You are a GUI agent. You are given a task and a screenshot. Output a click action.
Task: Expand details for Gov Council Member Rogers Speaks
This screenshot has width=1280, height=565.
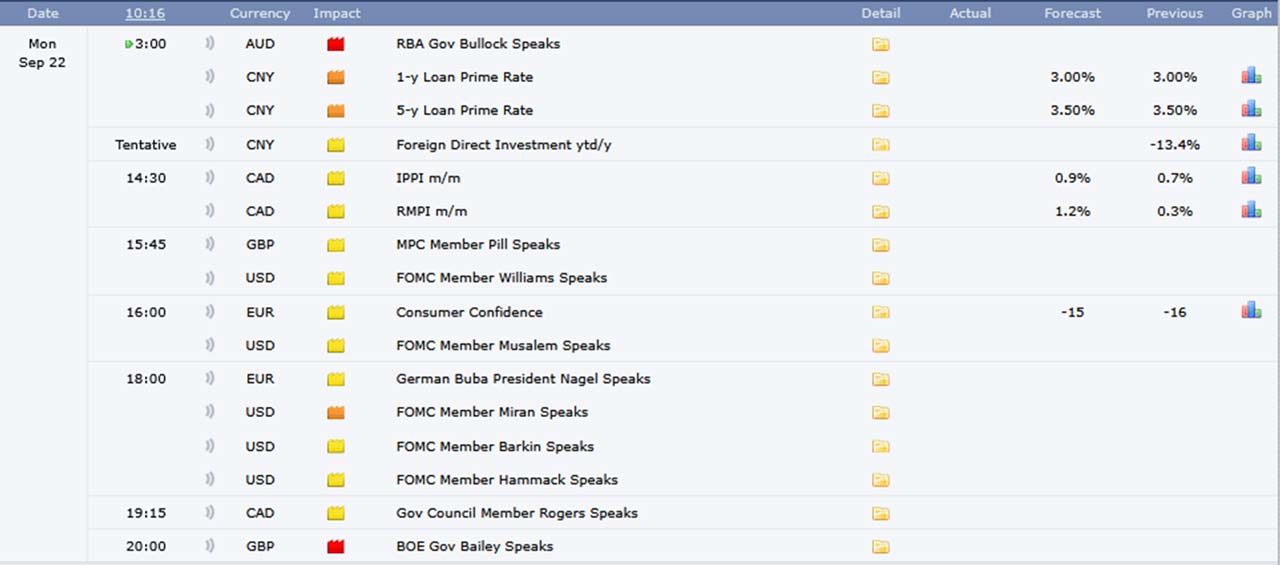[880, 513]
